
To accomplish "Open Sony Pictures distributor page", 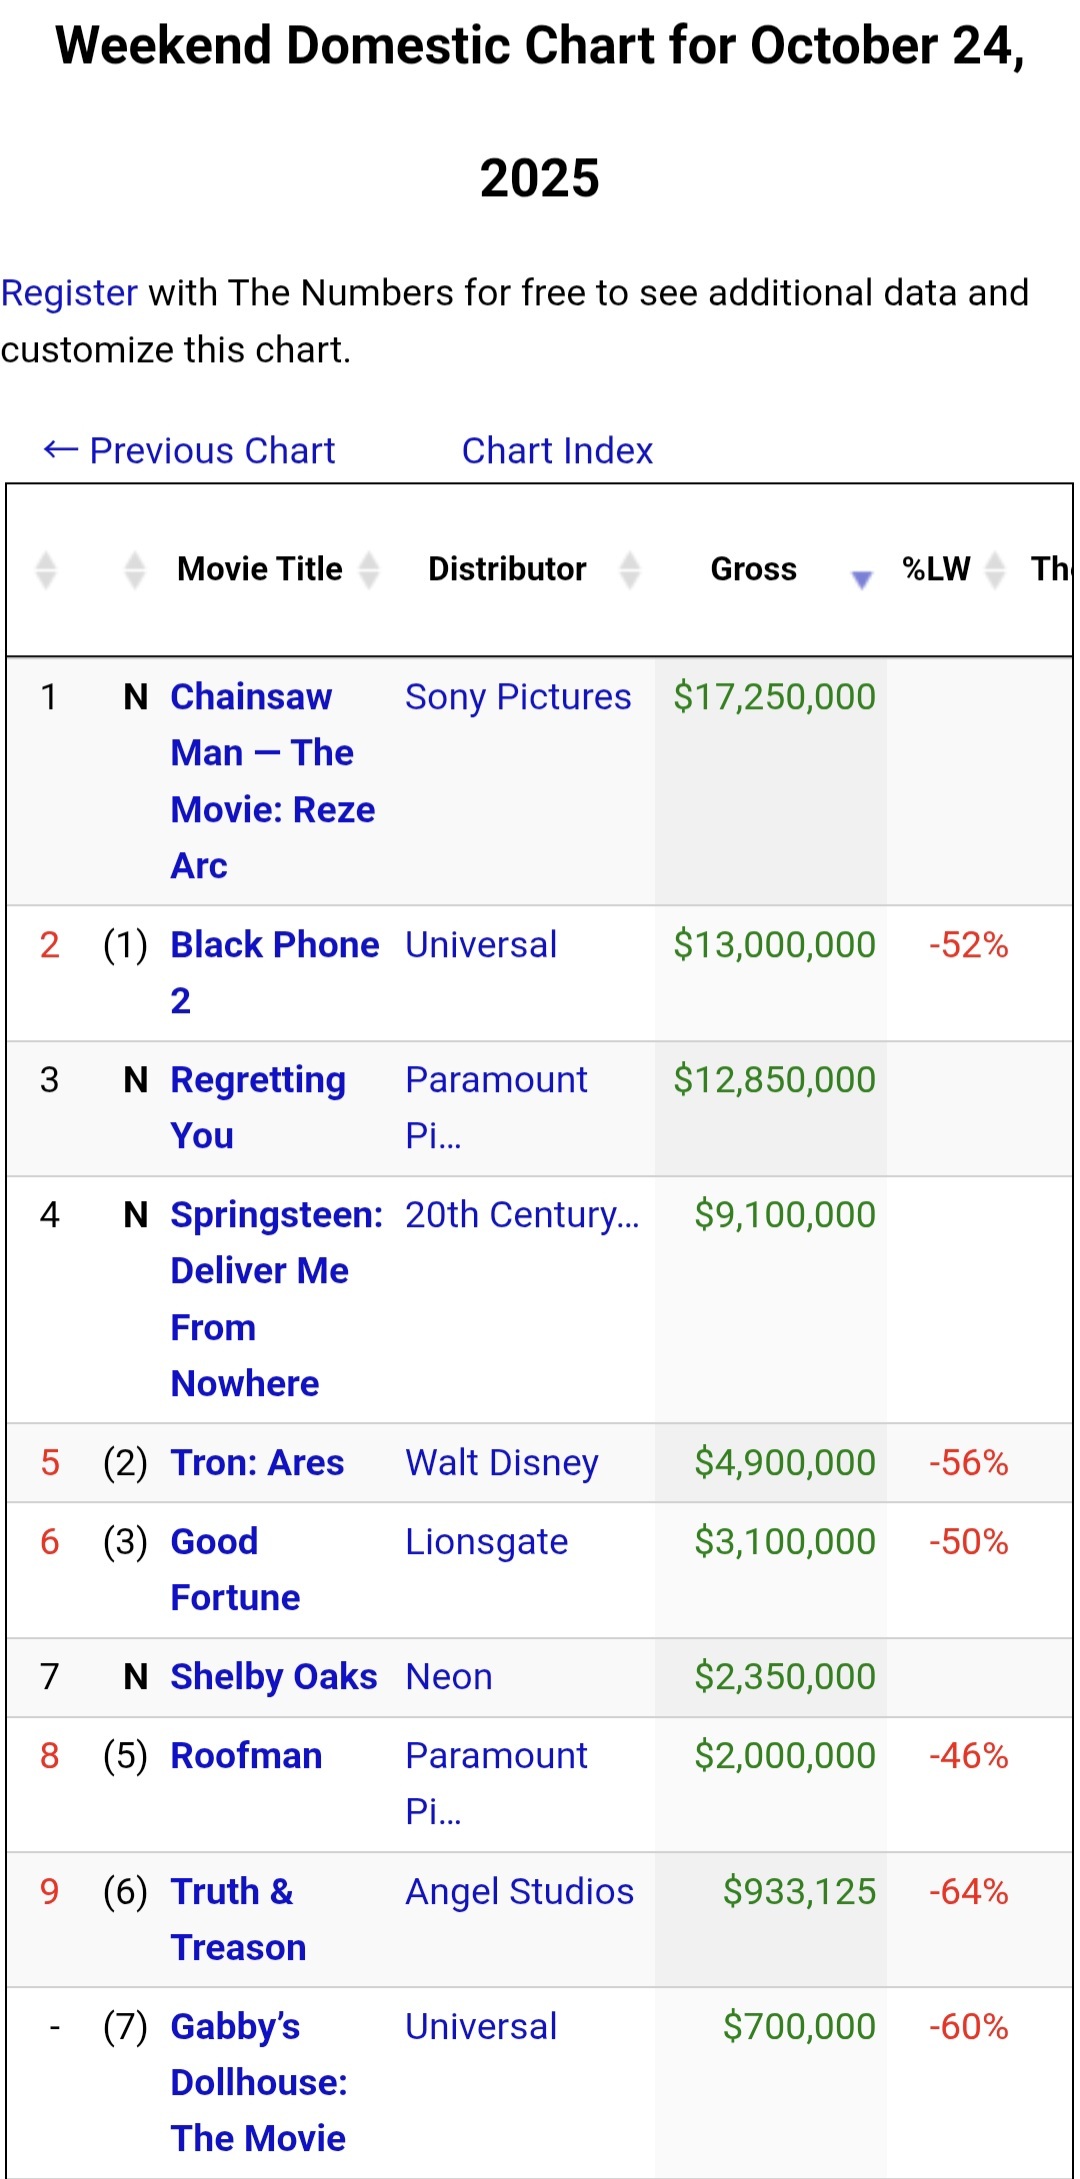I will [518, 697].
